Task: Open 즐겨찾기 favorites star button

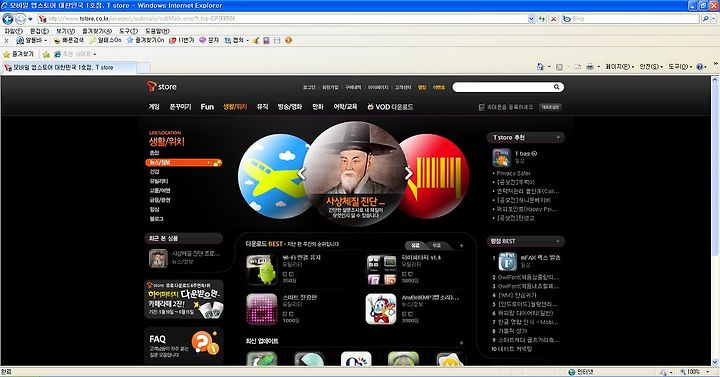Action: tap(18, 54)
